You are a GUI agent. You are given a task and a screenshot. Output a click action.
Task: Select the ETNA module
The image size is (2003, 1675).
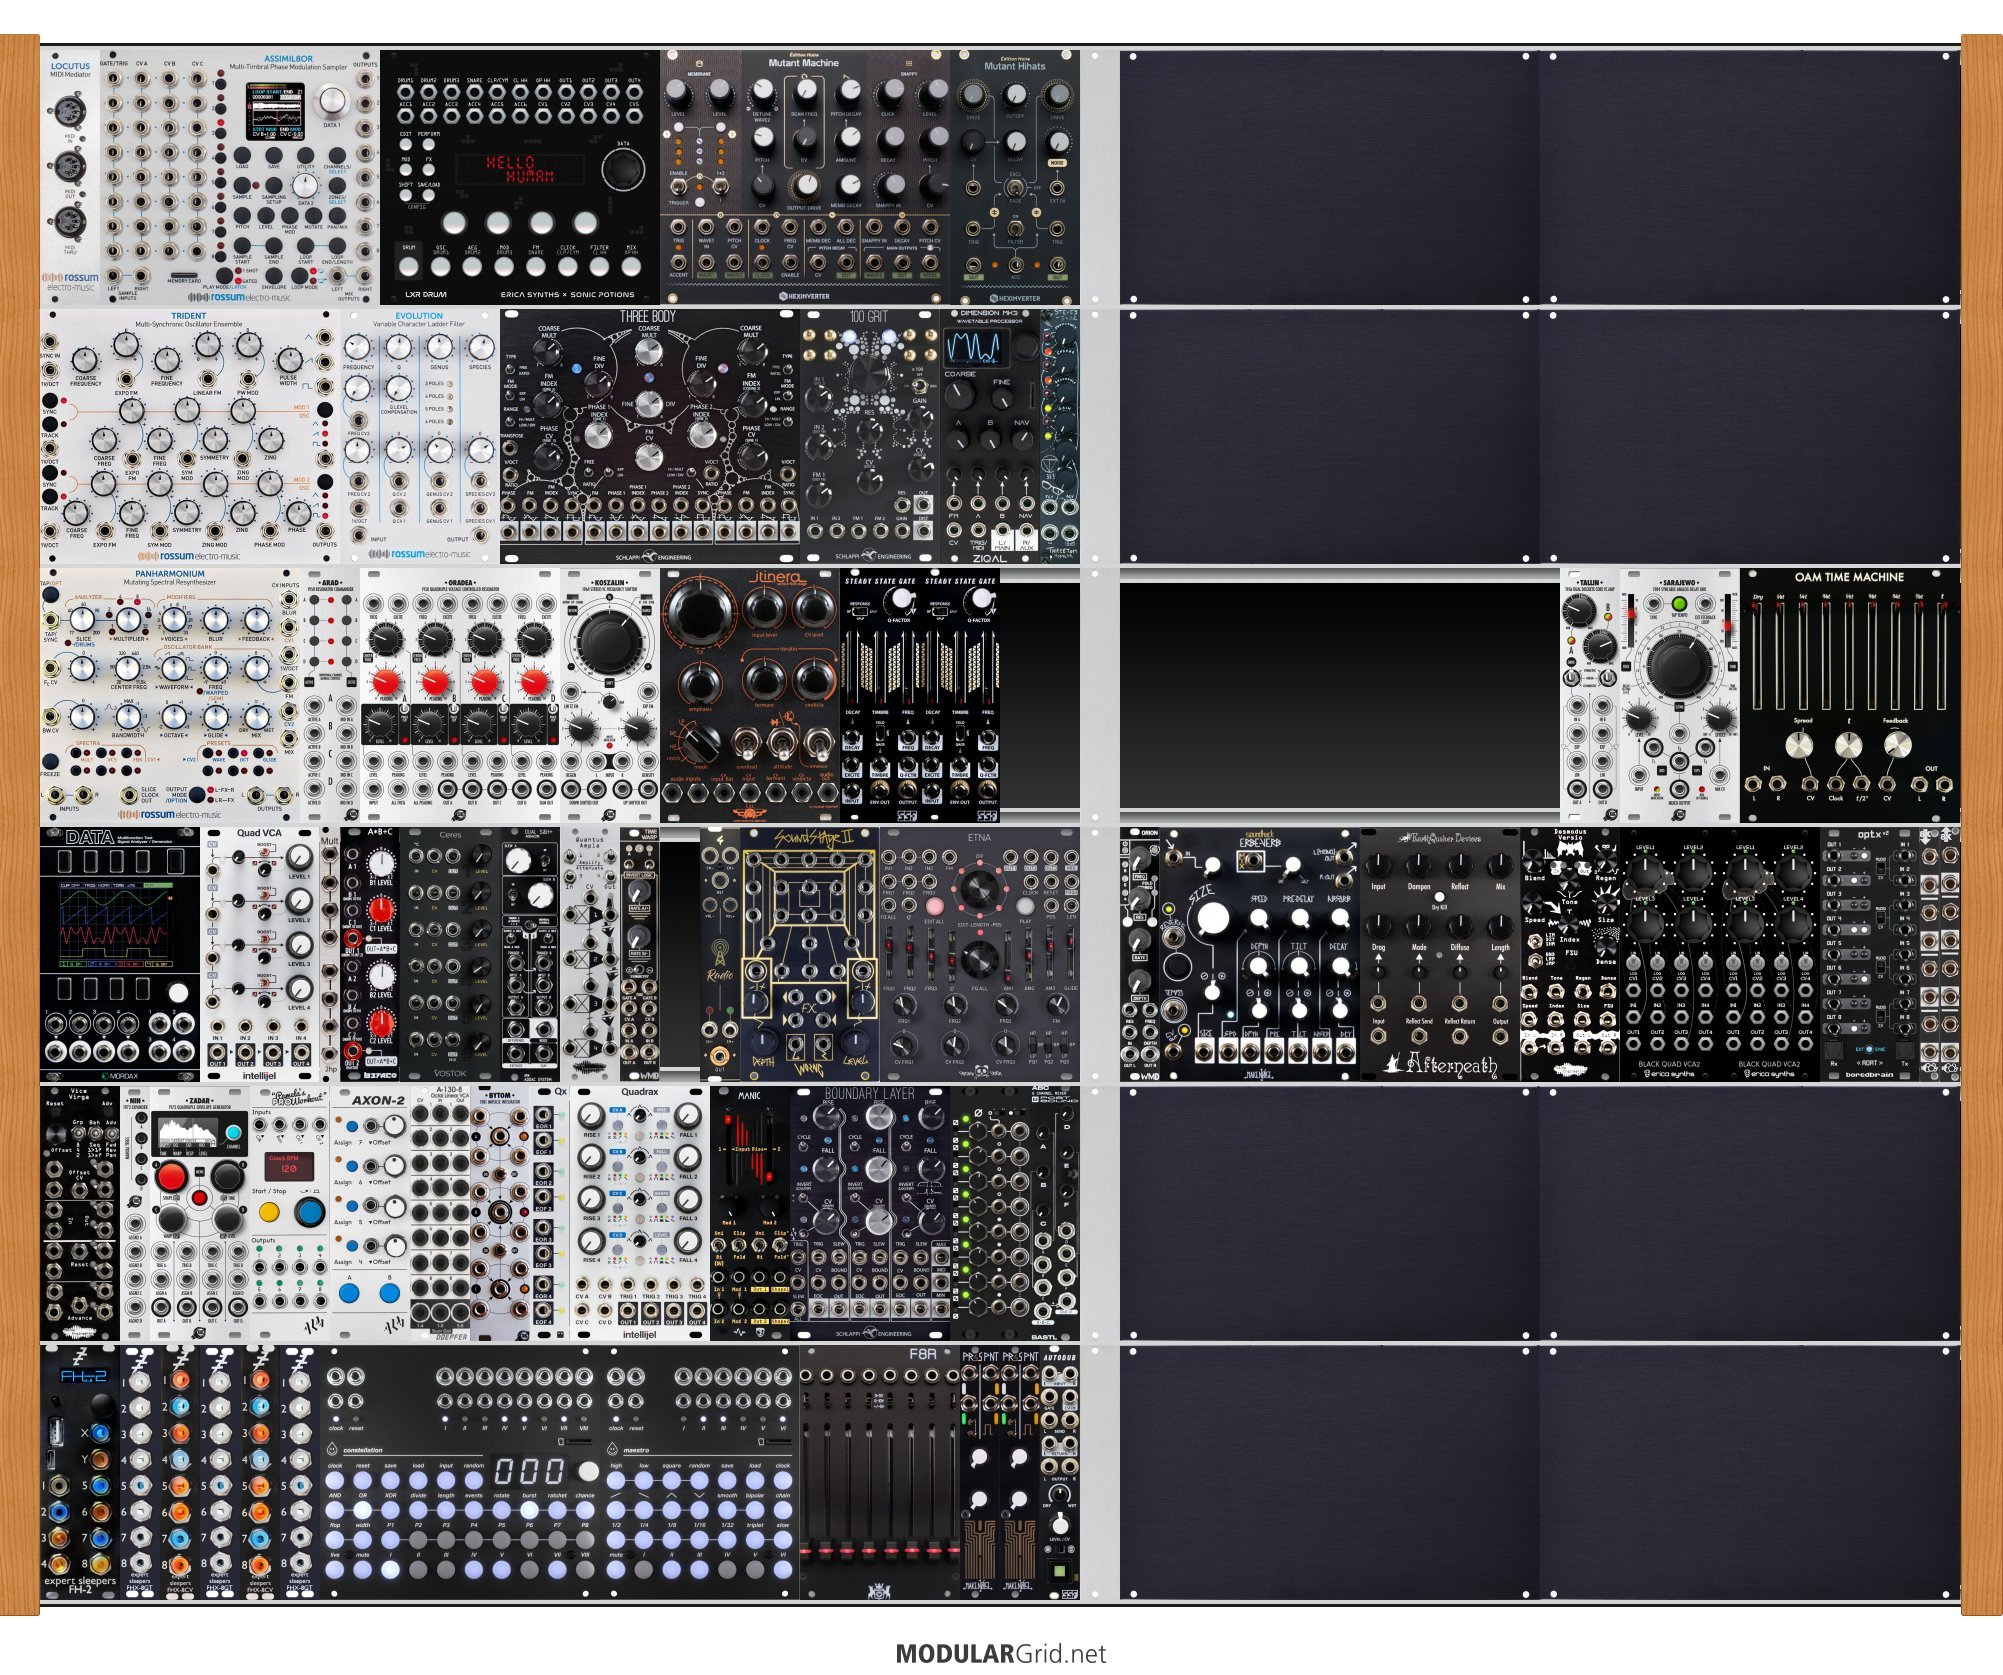(980, 955)
